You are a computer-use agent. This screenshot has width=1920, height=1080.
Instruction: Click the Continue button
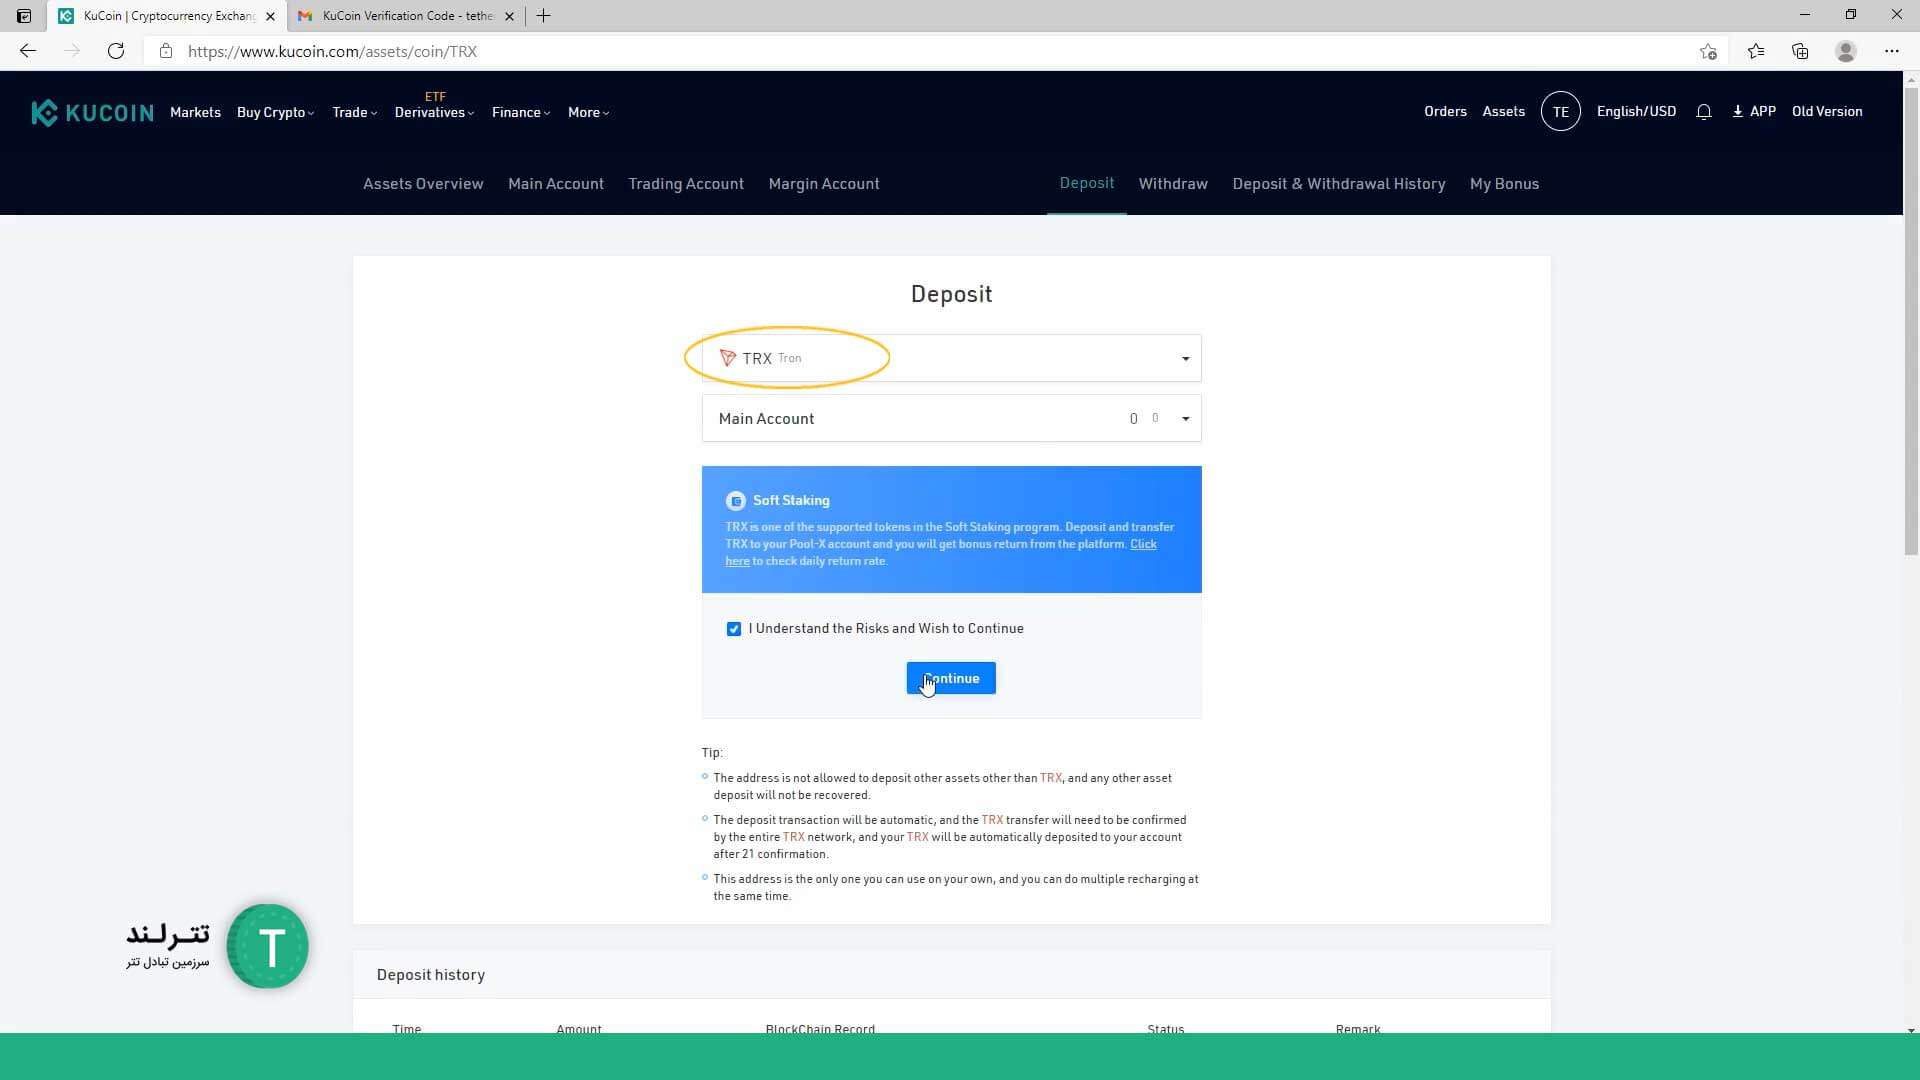point(951,678)
